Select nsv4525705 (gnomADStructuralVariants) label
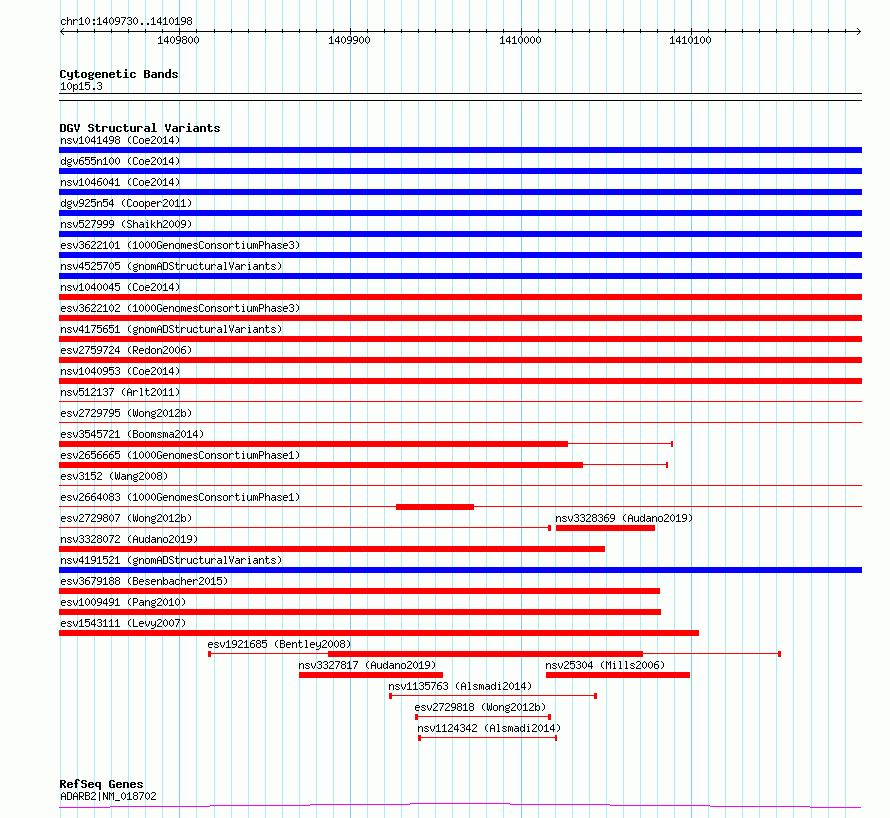 click(171, 266)
